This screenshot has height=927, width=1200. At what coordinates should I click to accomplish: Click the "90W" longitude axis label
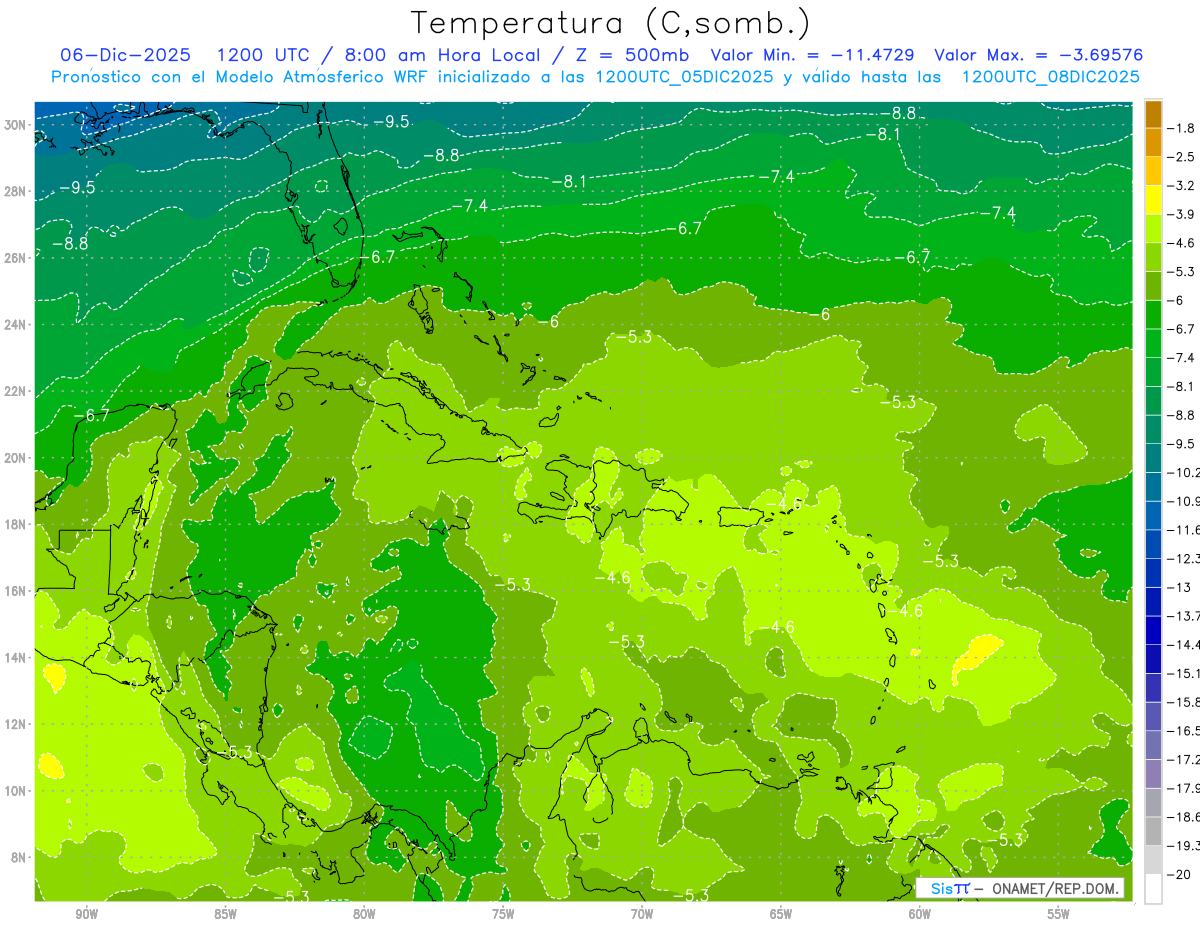tap(86, 914)
